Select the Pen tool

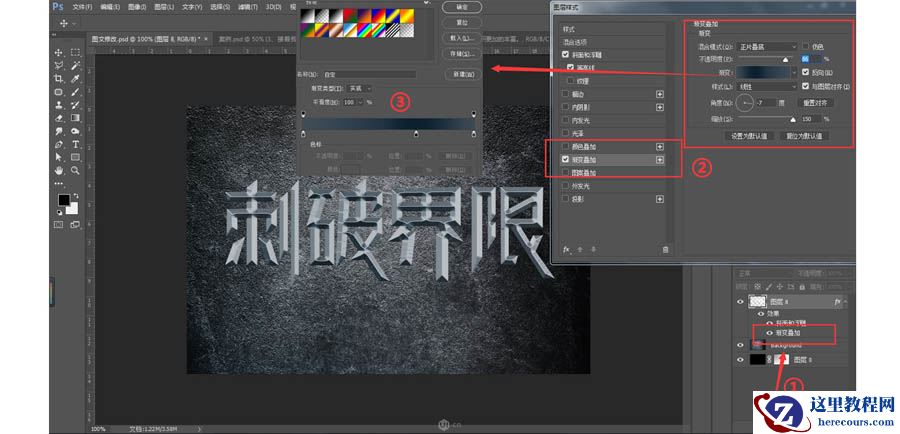[x=59, y=144]
